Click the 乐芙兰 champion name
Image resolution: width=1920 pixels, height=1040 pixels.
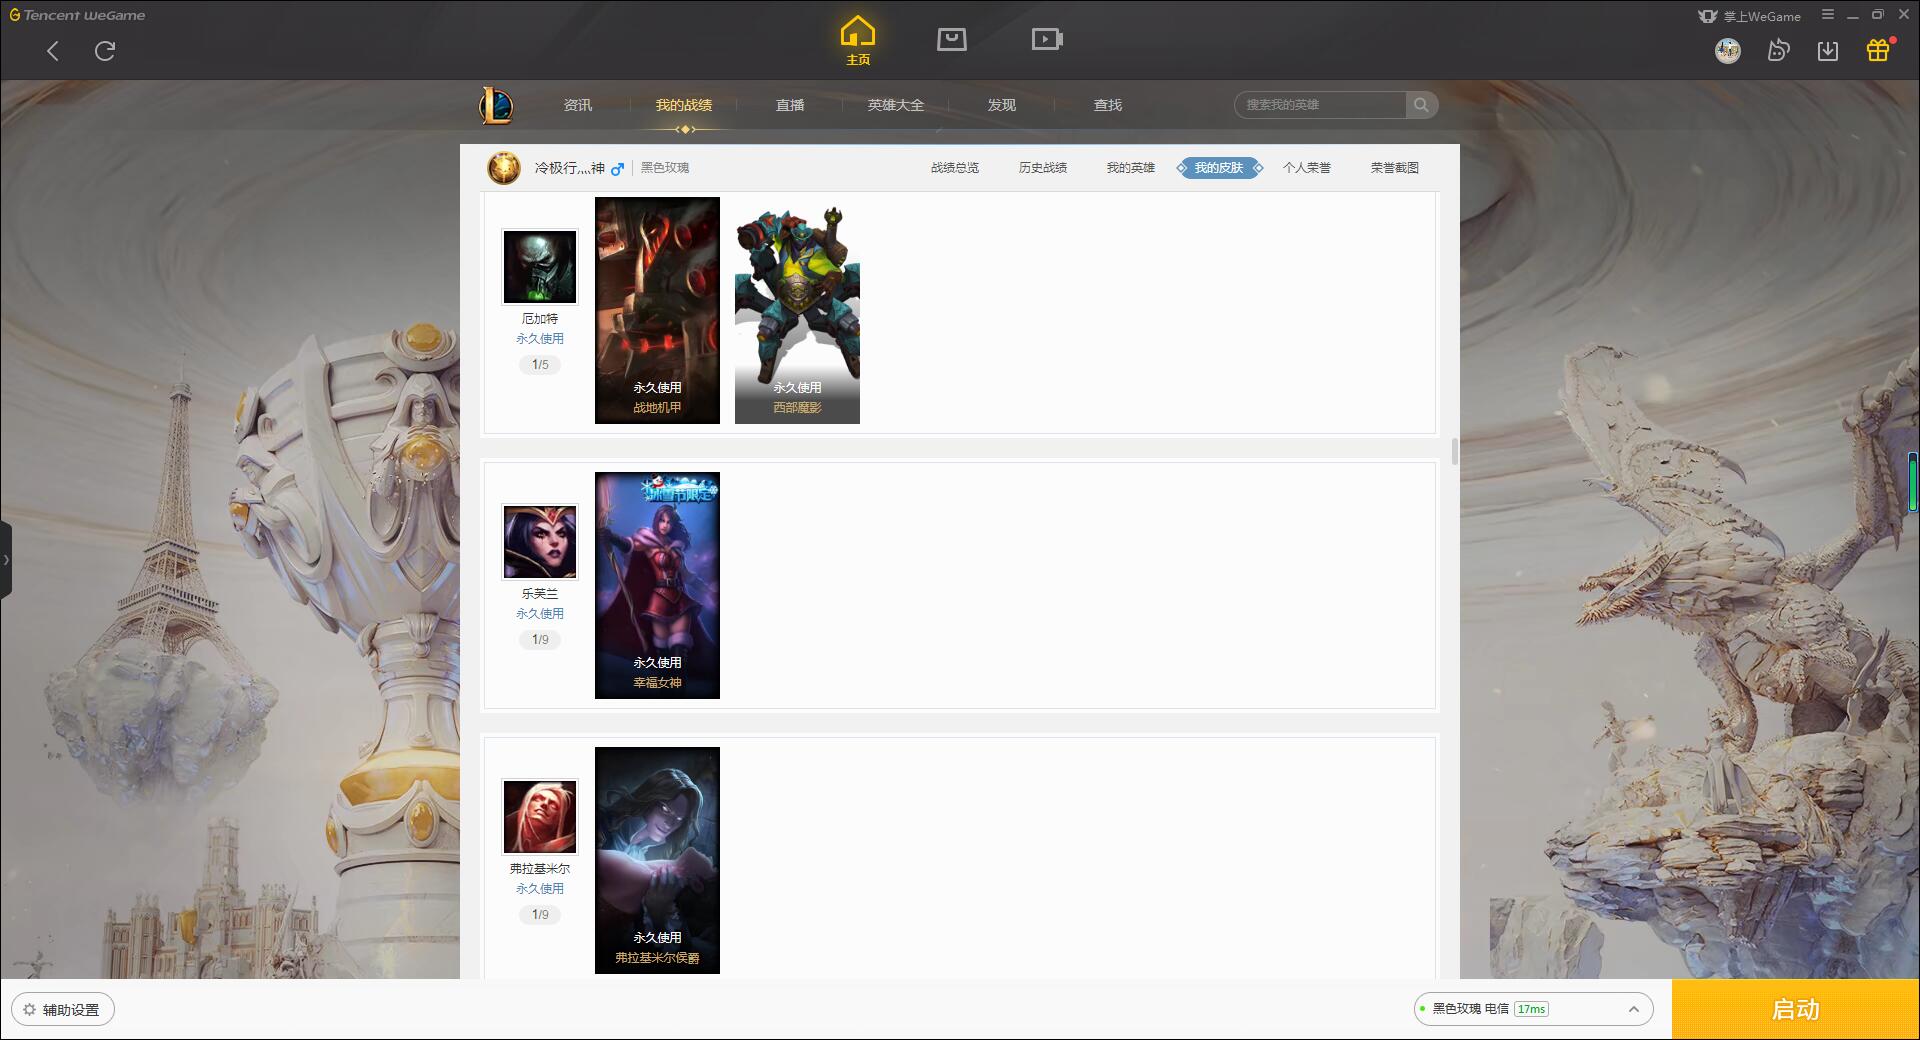point(540,594)
